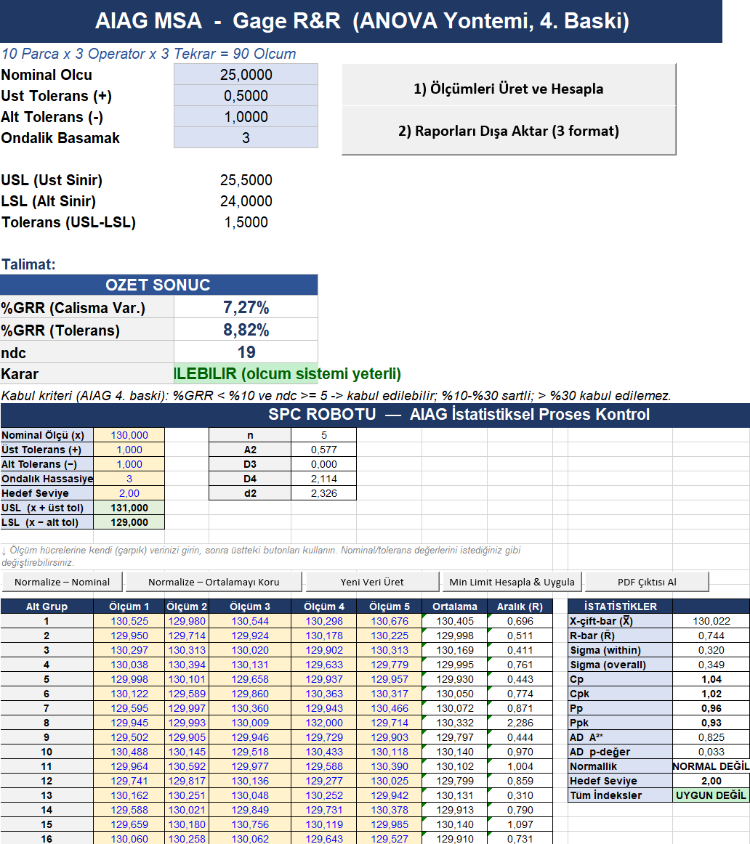The image size is (750, 844).
Task: Select the Ust Tolerans (+) value 0,5000
Action: (x=246, y=95)
